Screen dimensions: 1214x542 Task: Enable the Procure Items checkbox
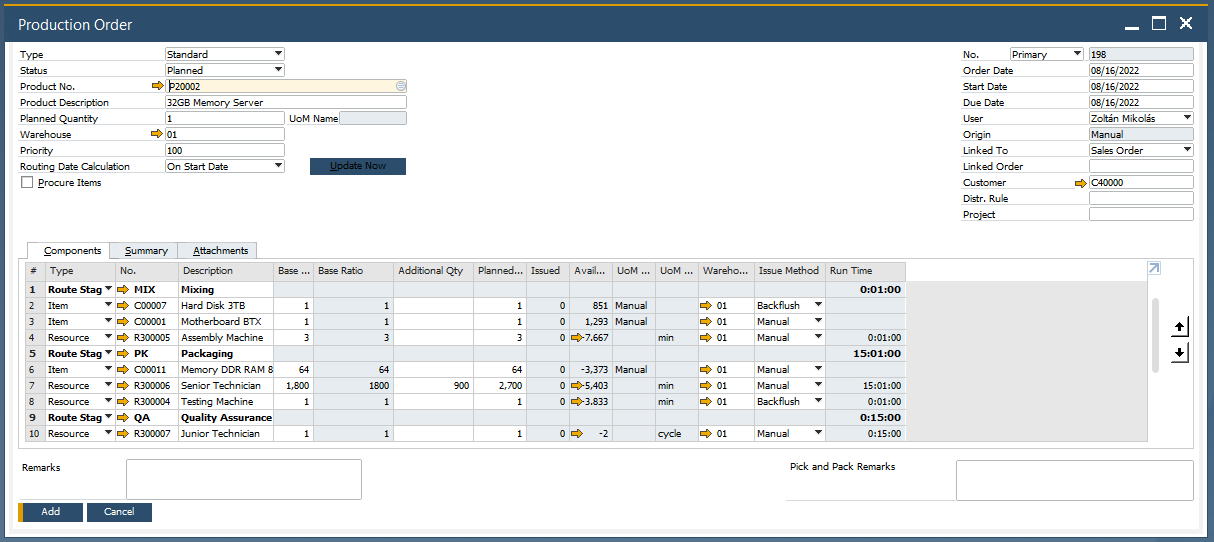(x=27, y=183)
